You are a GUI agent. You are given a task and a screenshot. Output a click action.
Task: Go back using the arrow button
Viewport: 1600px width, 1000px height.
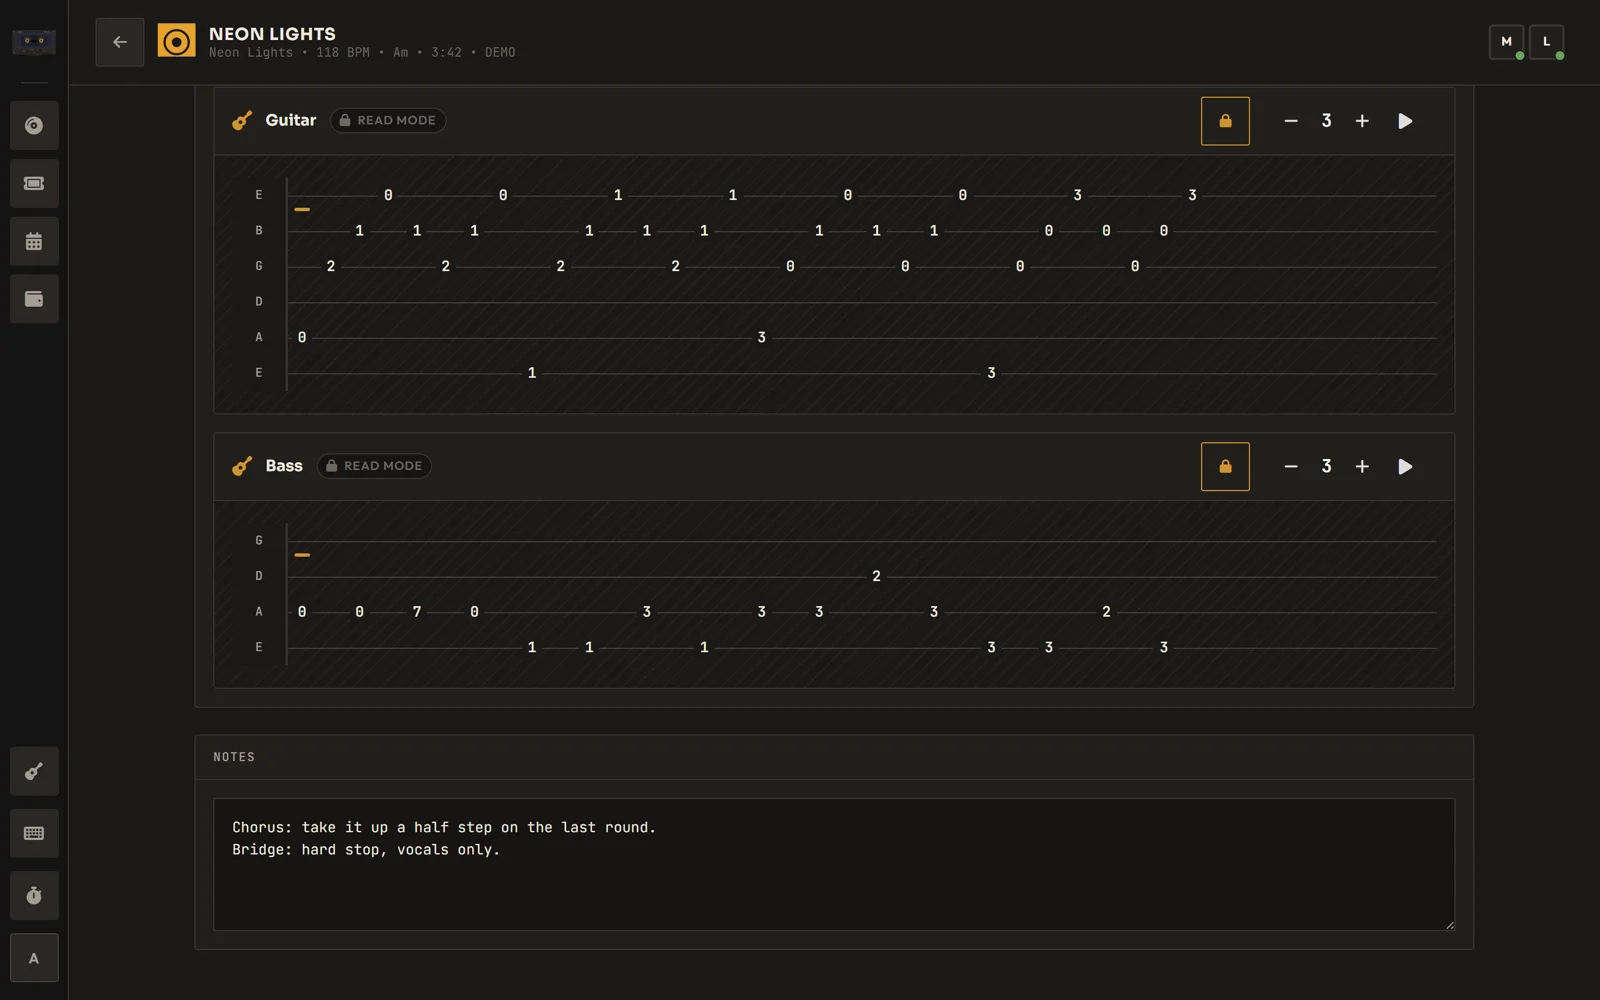[x=120, y=42]
